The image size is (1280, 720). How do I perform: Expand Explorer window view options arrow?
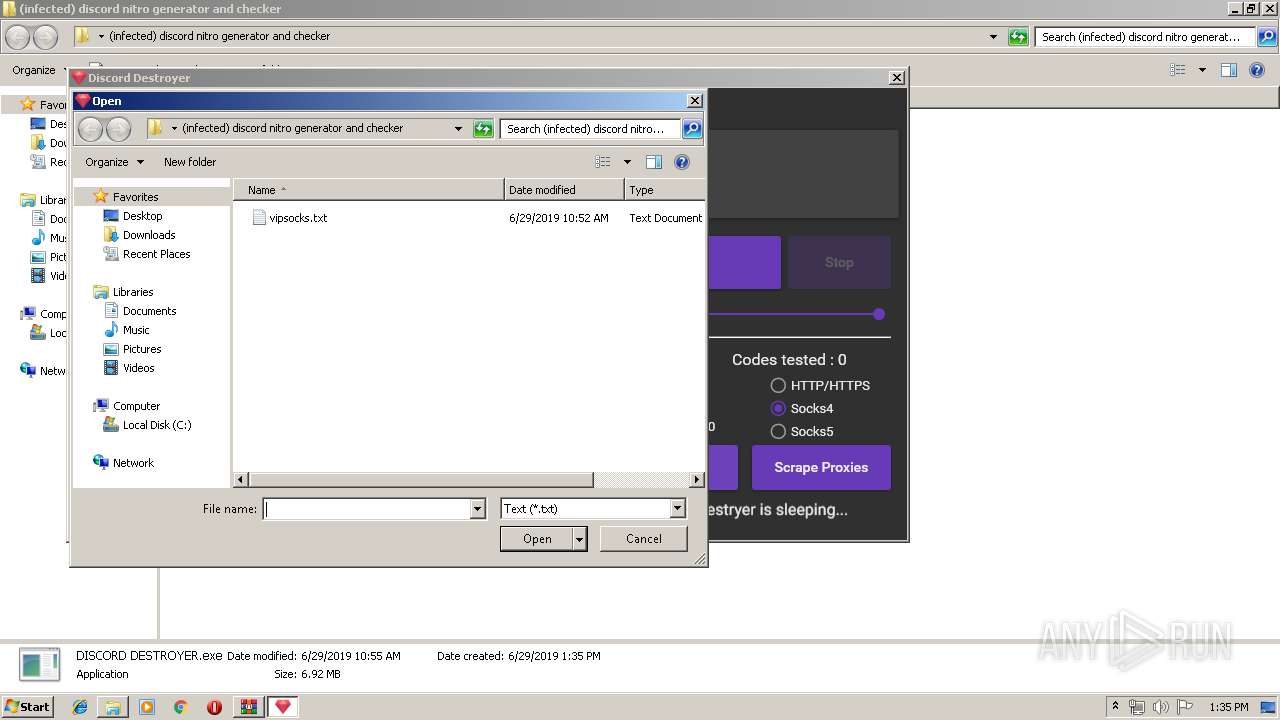coord(1202,70)
